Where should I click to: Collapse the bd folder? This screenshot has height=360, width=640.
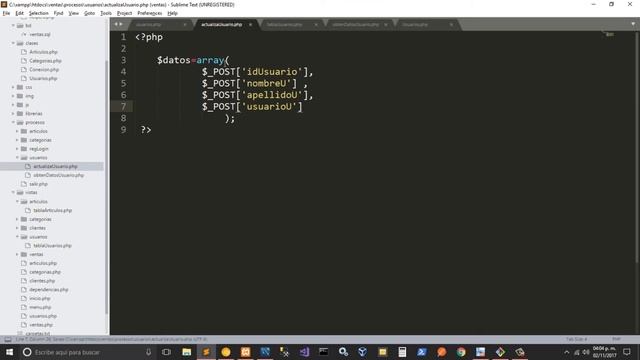[x=13, y=25]
